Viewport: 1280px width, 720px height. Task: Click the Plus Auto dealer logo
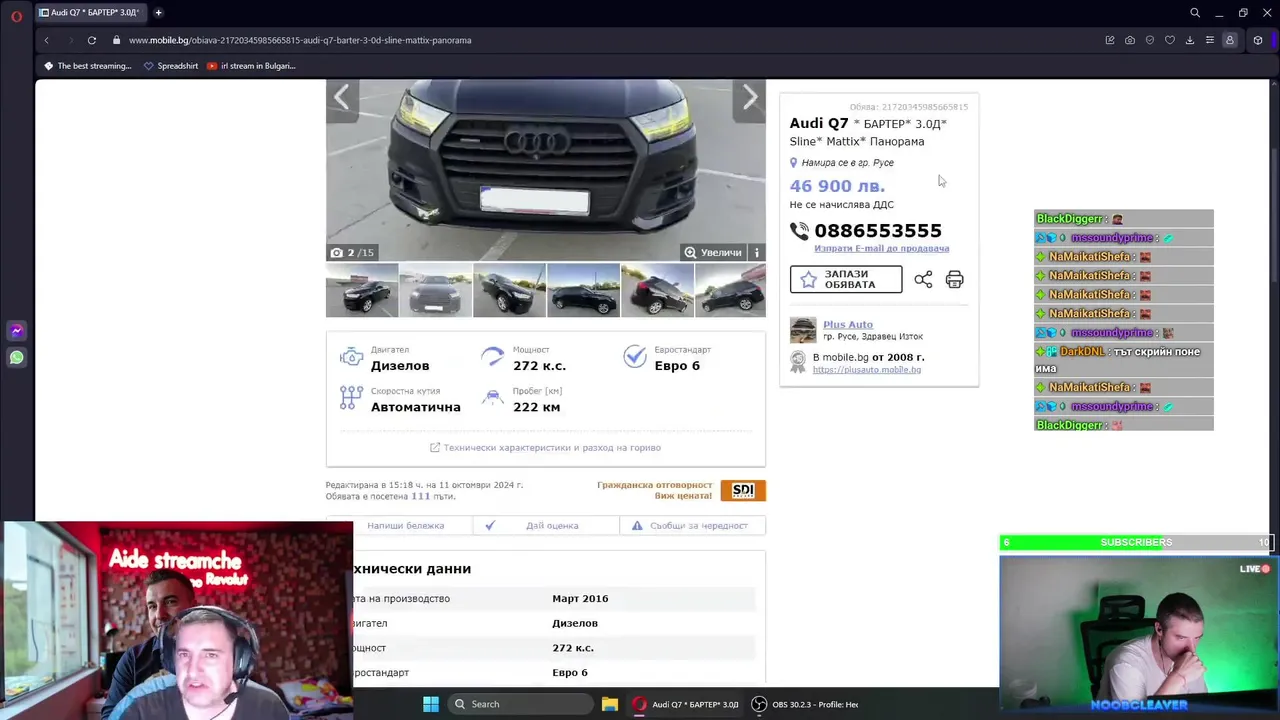click(x=803, y=330)
